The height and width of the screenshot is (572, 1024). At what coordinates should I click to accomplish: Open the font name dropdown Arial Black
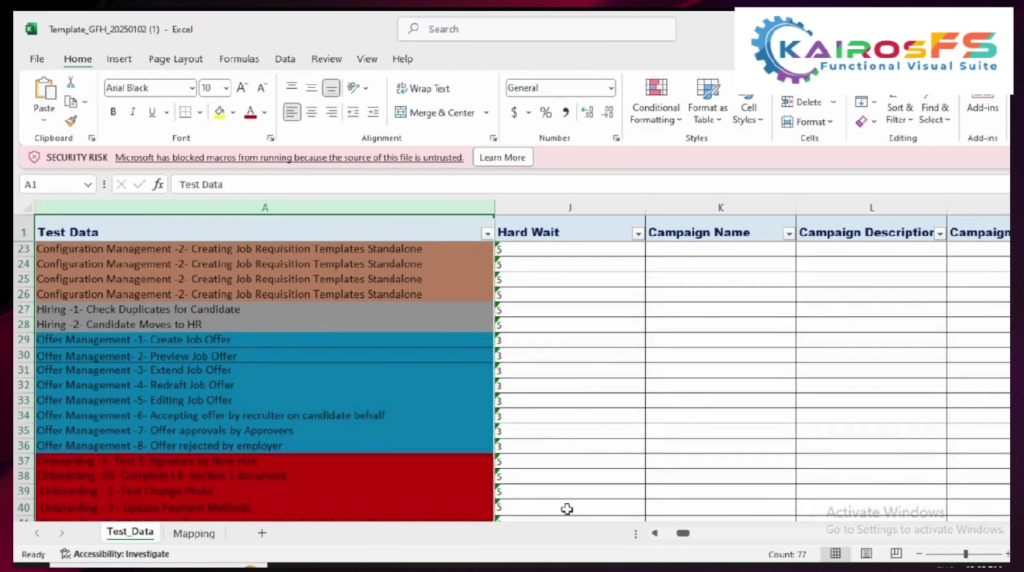149,88
